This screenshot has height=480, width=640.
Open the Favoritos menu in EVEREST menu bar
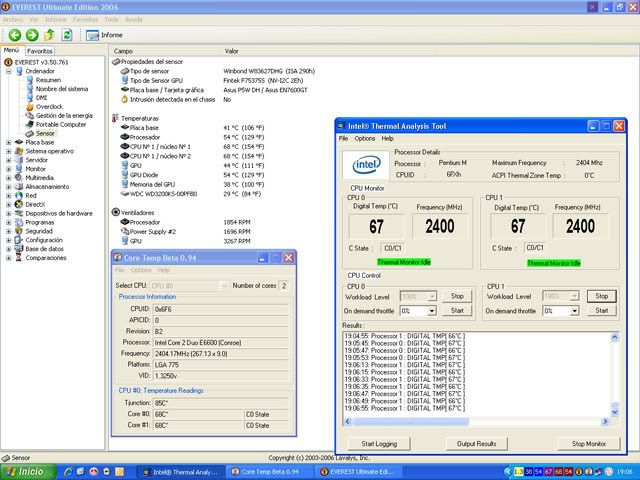pyautogui.click(x=85, y=20)
